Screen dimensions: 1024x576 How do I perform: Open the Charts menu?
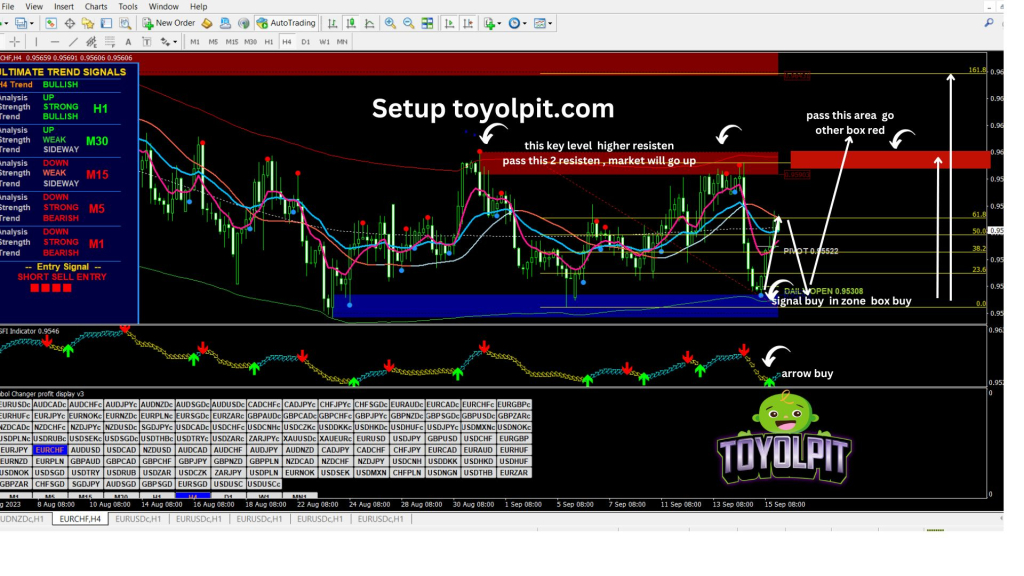click(96, 6)
